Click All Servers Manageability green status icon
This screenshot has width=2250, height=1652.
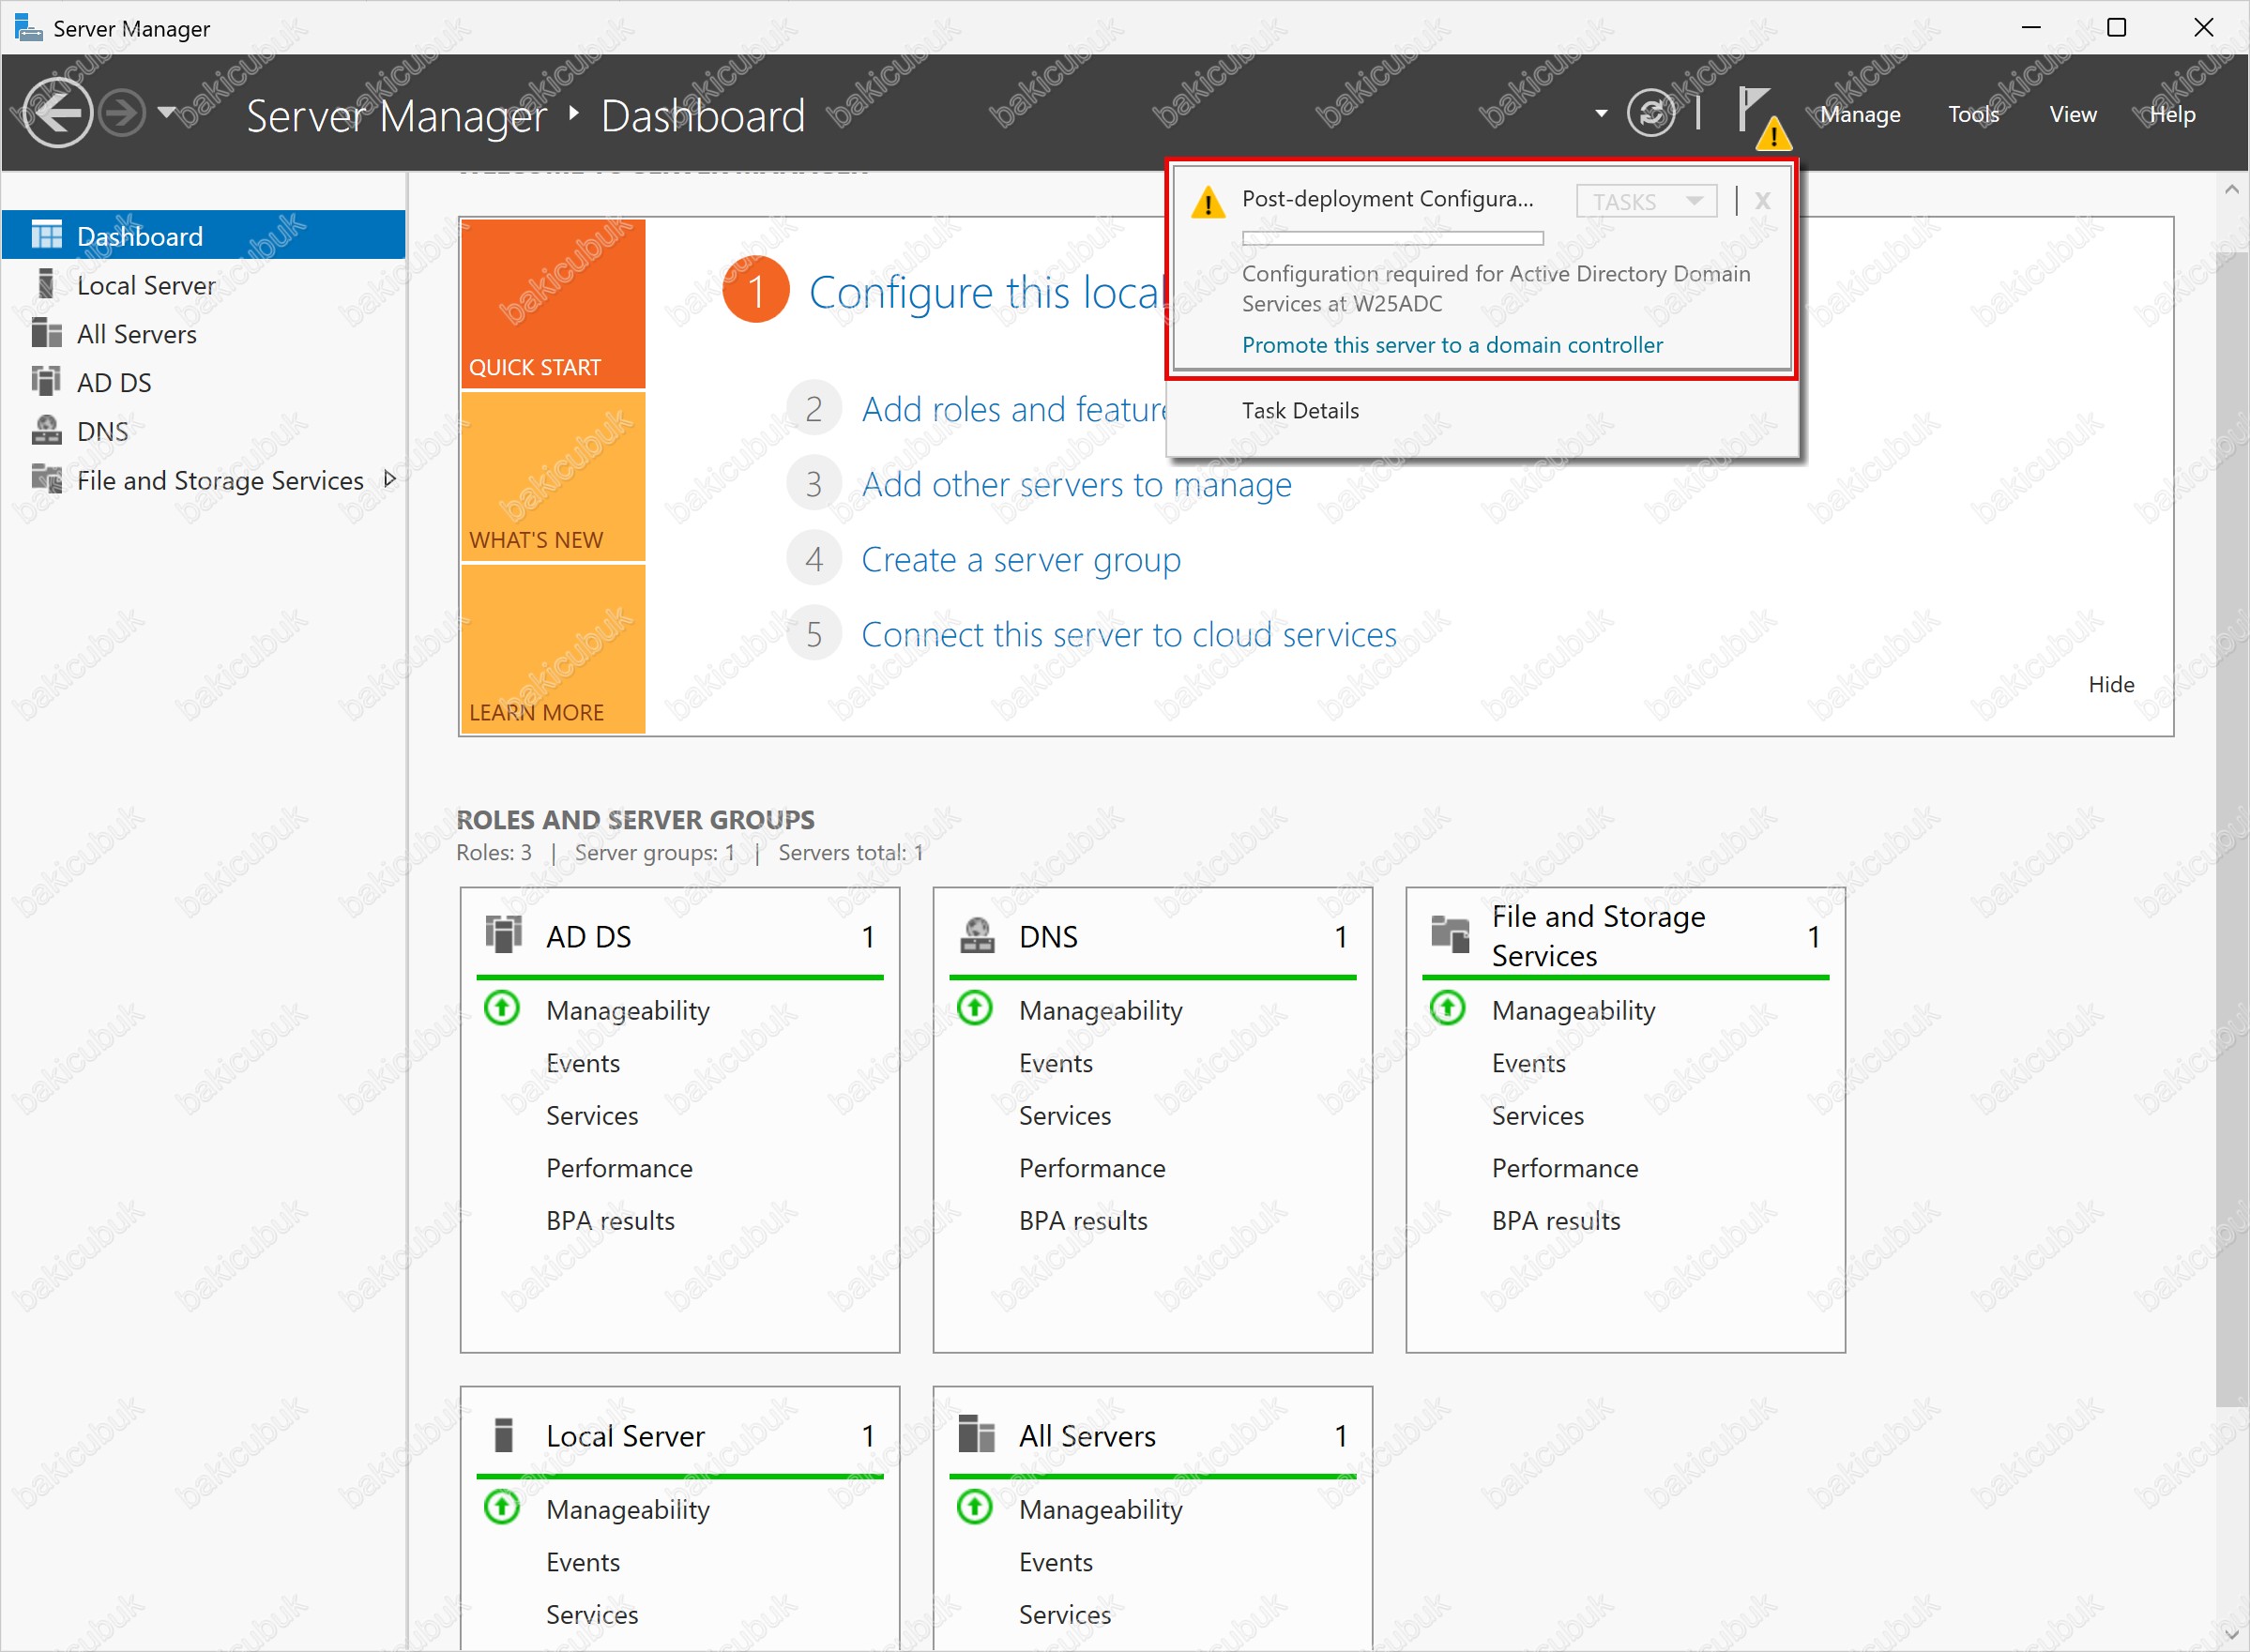pos(975,1506)
